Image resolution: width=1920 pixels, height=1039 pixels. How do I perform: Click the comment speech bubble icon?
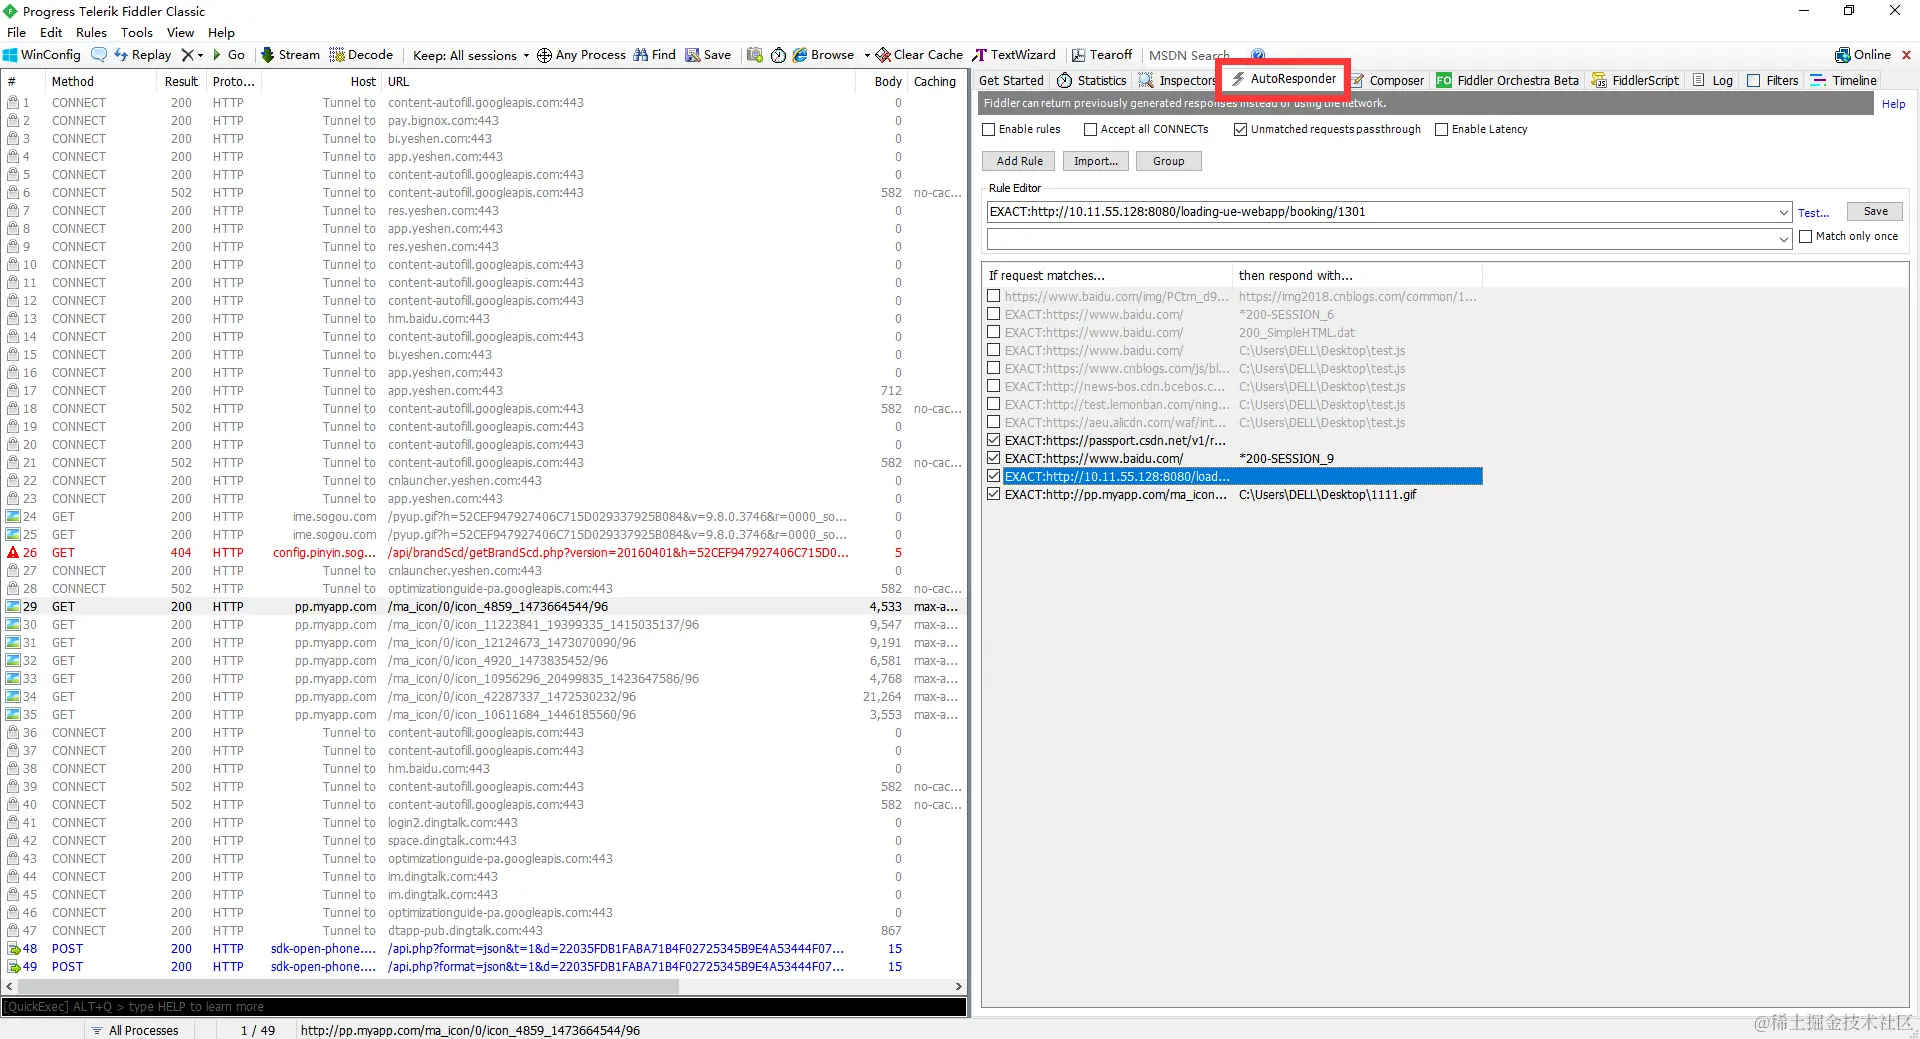pos(98,55)
